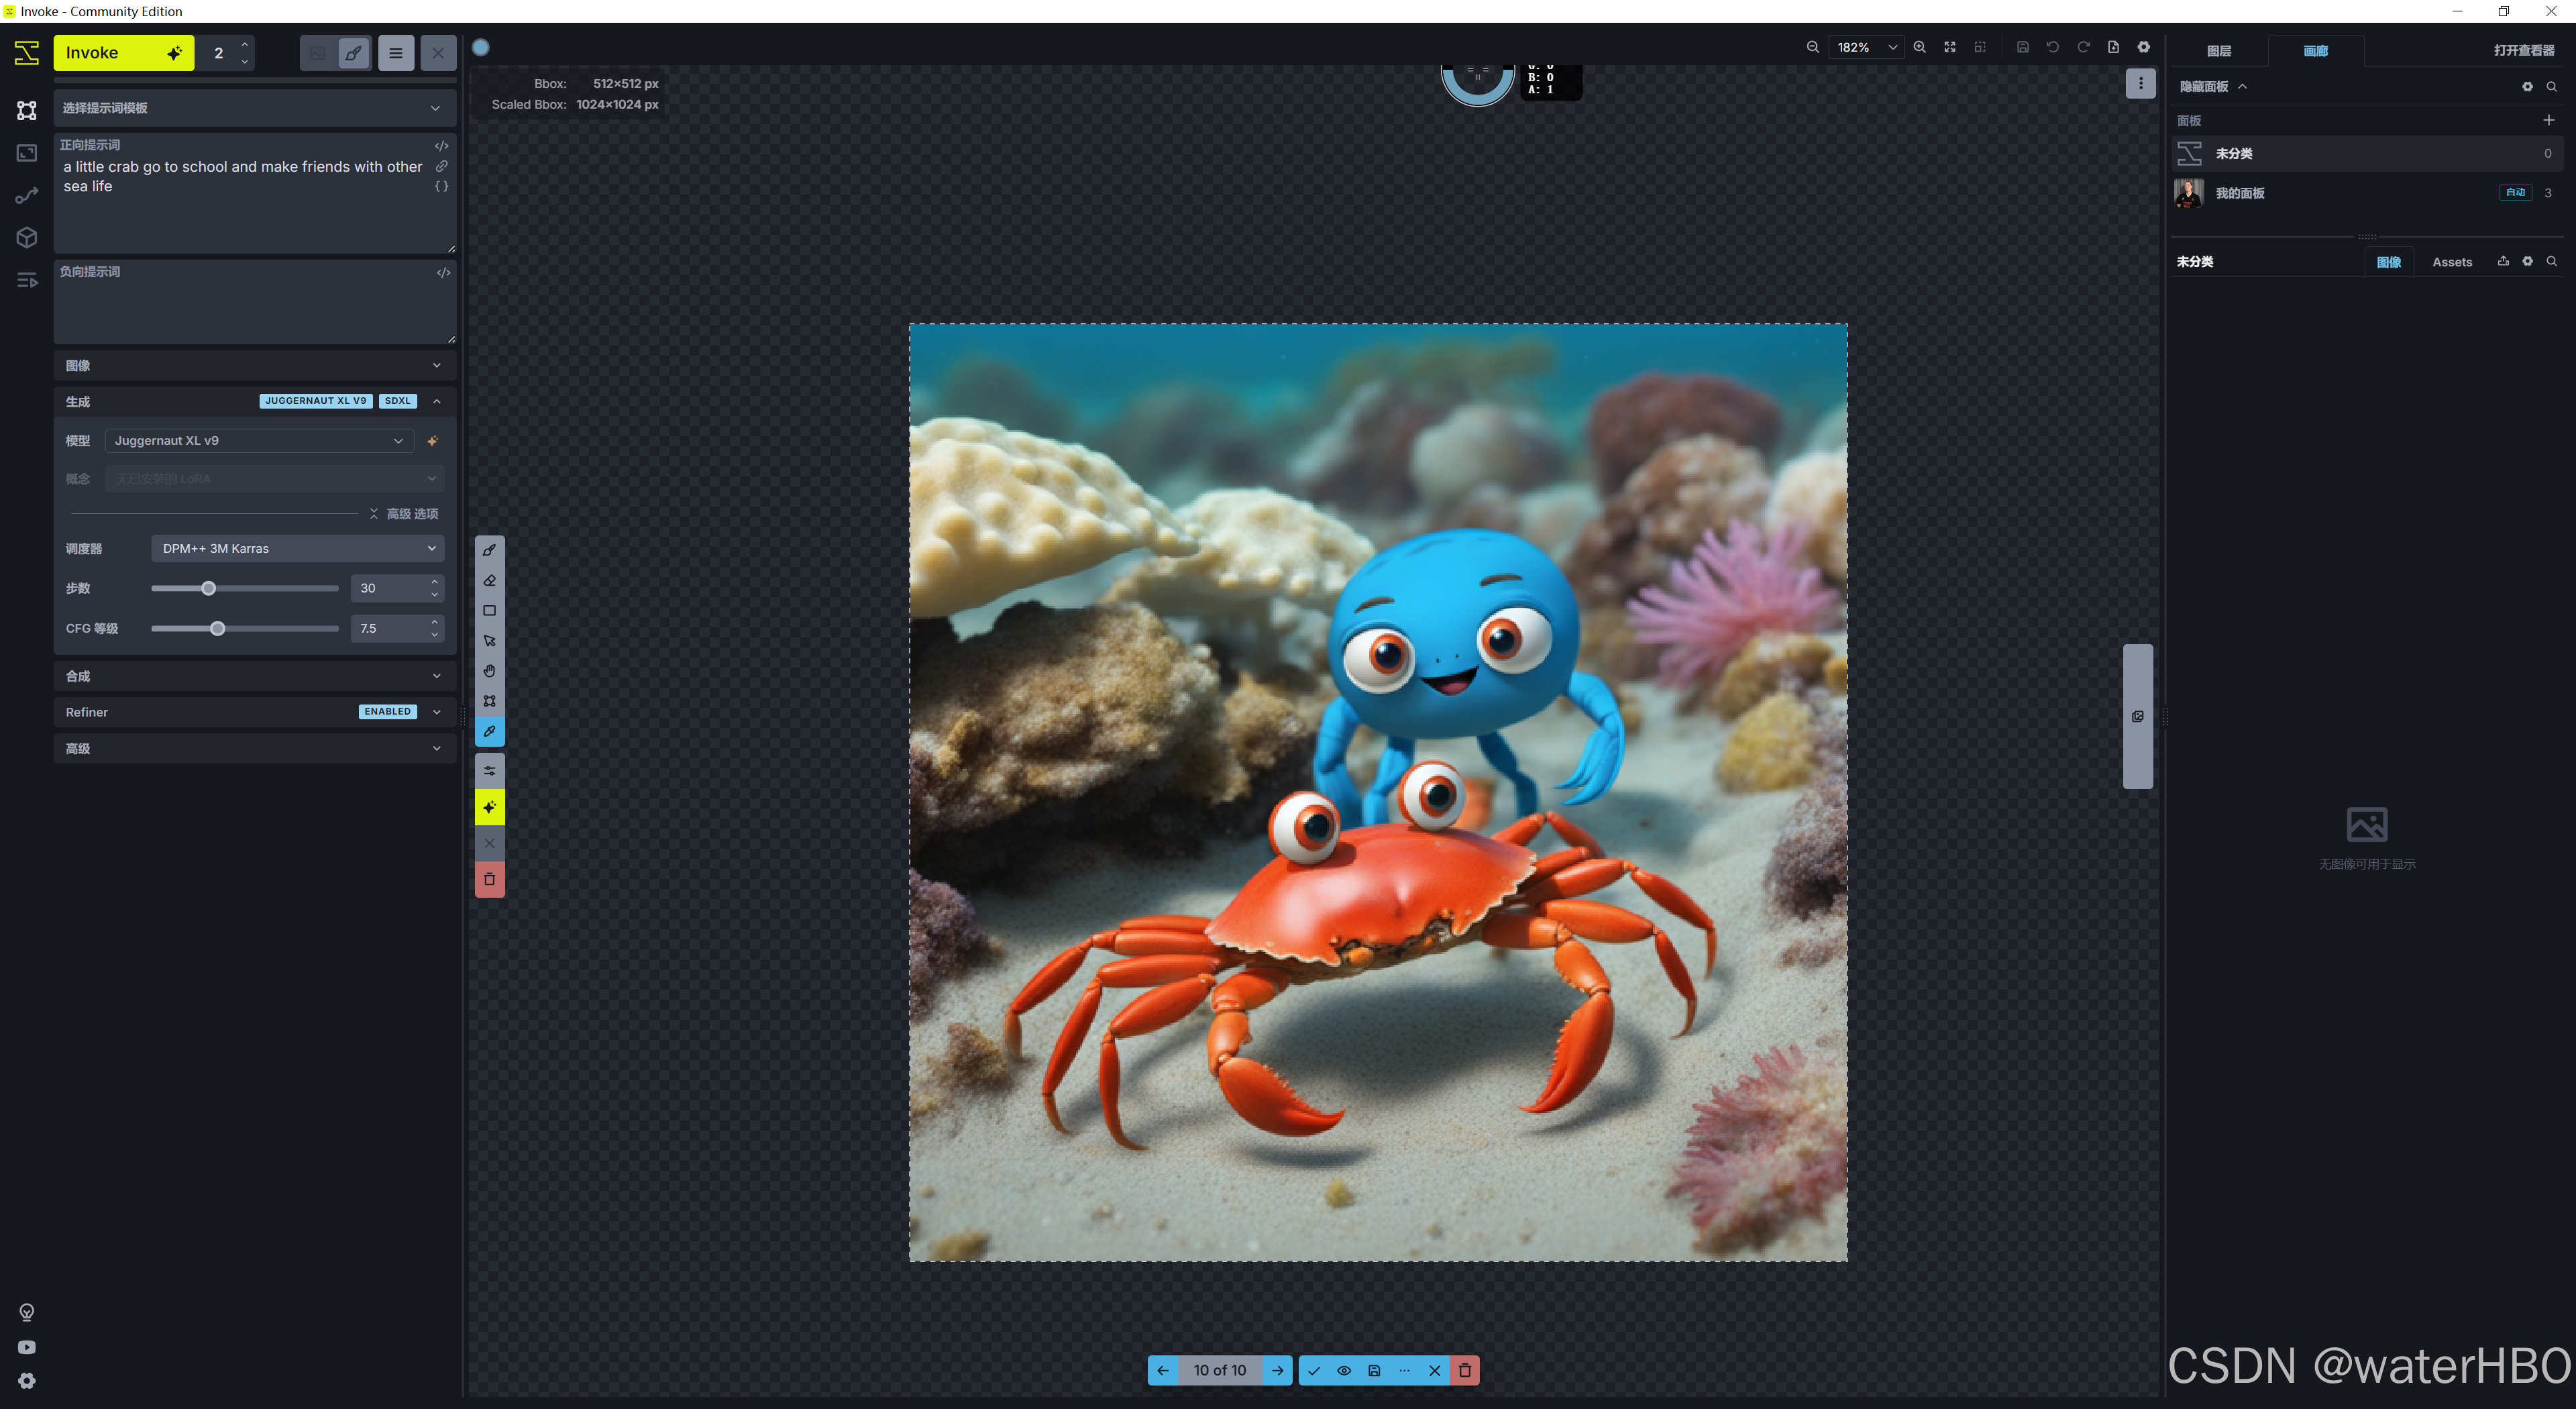Switch to the 图层 tab
The height and width of the screenshot is (1409, 2576).
point(2218,51)
